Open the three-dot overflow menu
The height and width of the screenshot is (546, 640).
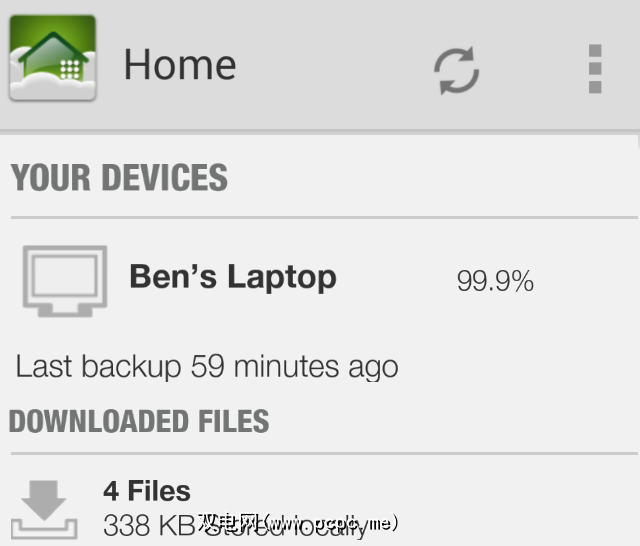pos(595,69)
